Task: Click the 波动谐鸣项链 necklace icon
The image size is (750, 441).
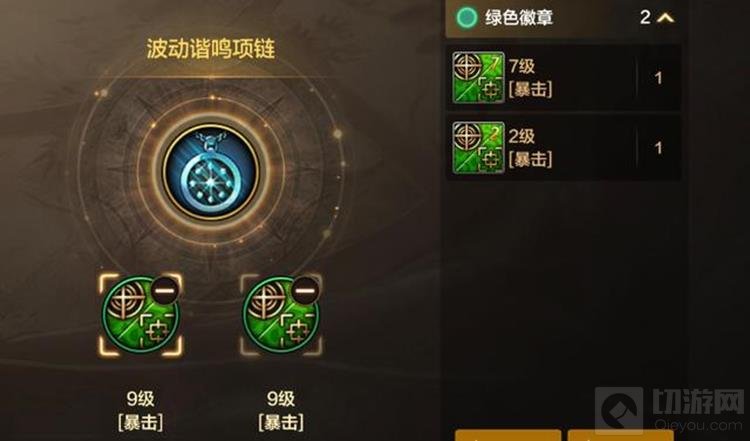Action: (211, 172)
